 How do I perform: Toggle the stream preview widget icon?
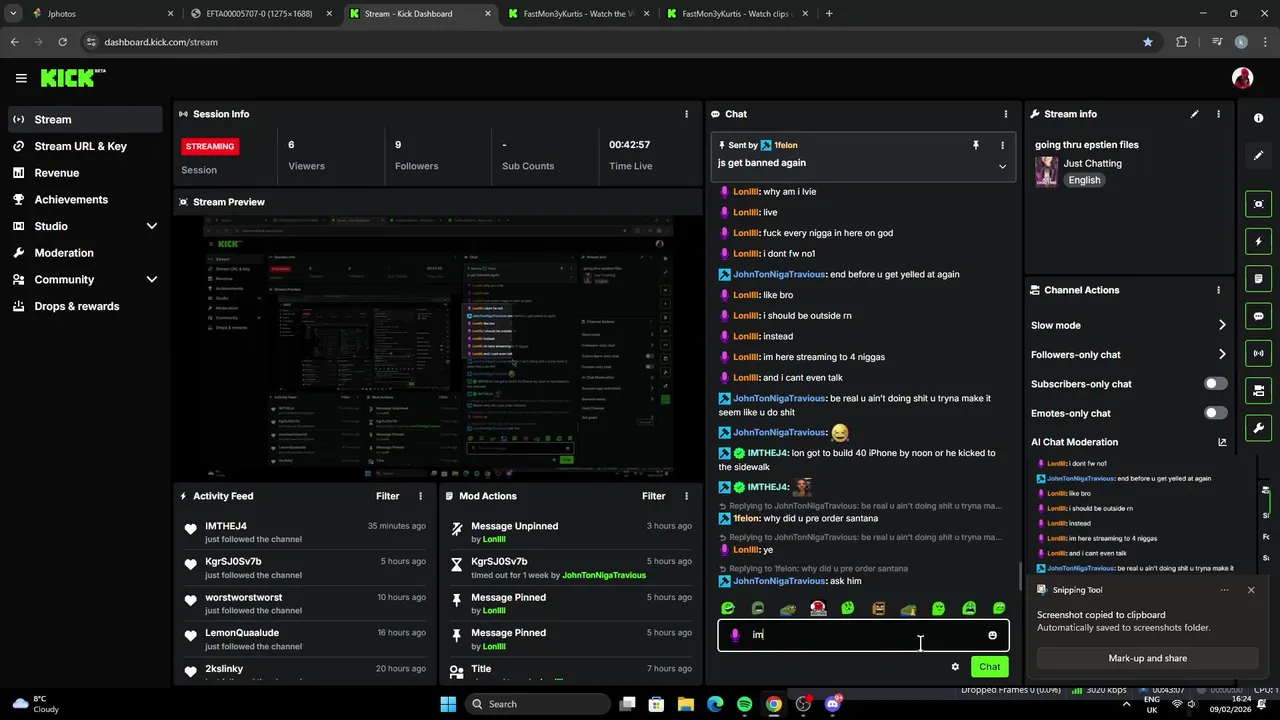(x=1259, y=204)
